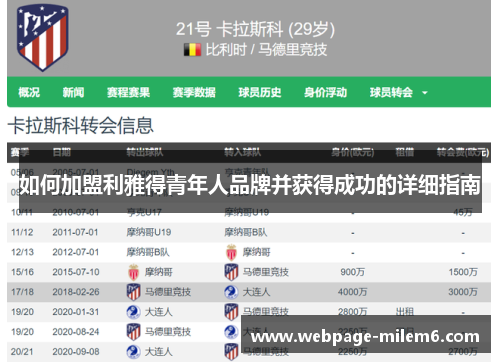This screenshot has width=500, height=362.
Task: Select the 球员转会 menu item
Action: 391,92
